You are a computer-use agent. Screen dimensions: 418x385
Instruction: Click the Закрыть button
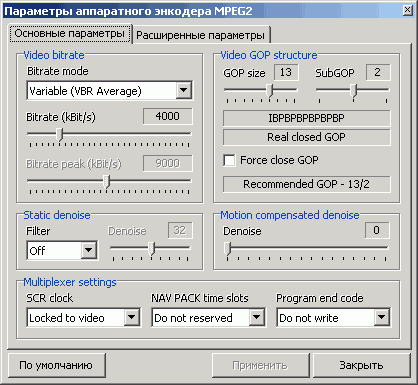point(362,366)
